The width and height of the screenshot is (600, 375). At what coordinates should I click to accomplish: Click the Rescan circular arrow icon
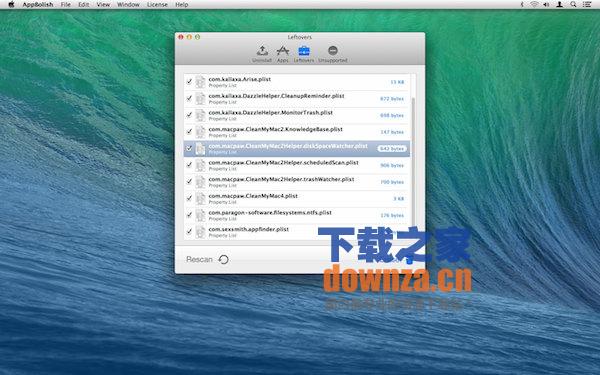tap(223, 259)
